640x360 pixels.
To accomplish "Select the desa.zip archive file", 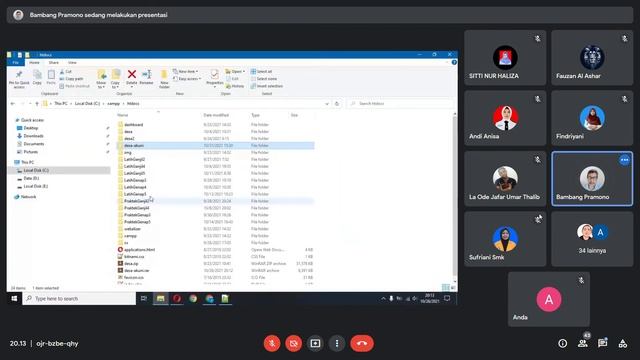I will pyautogui.click(x=216, y=264).
